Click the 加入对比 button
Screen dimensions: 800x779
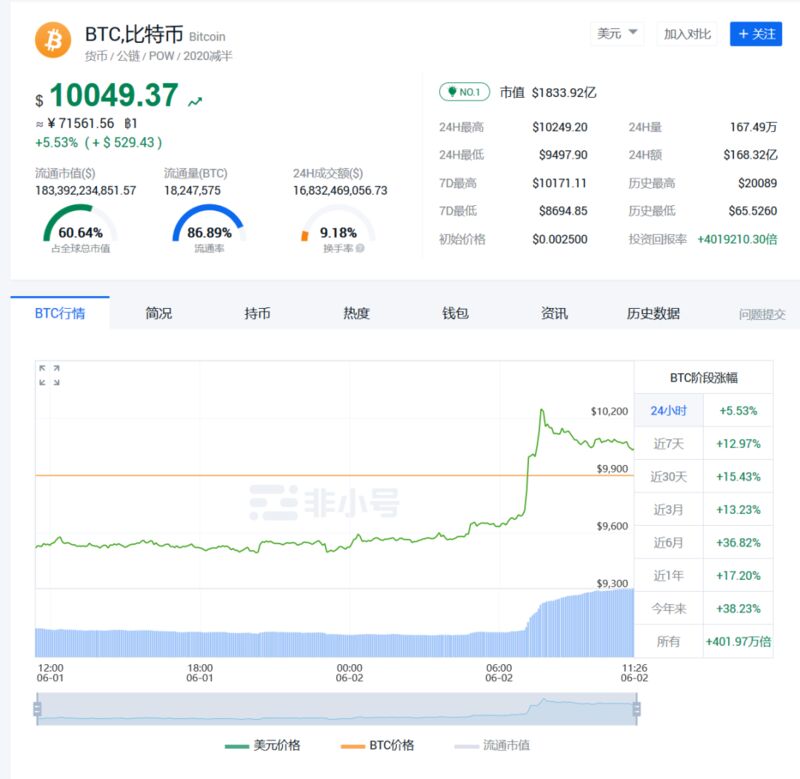point(687,34)
